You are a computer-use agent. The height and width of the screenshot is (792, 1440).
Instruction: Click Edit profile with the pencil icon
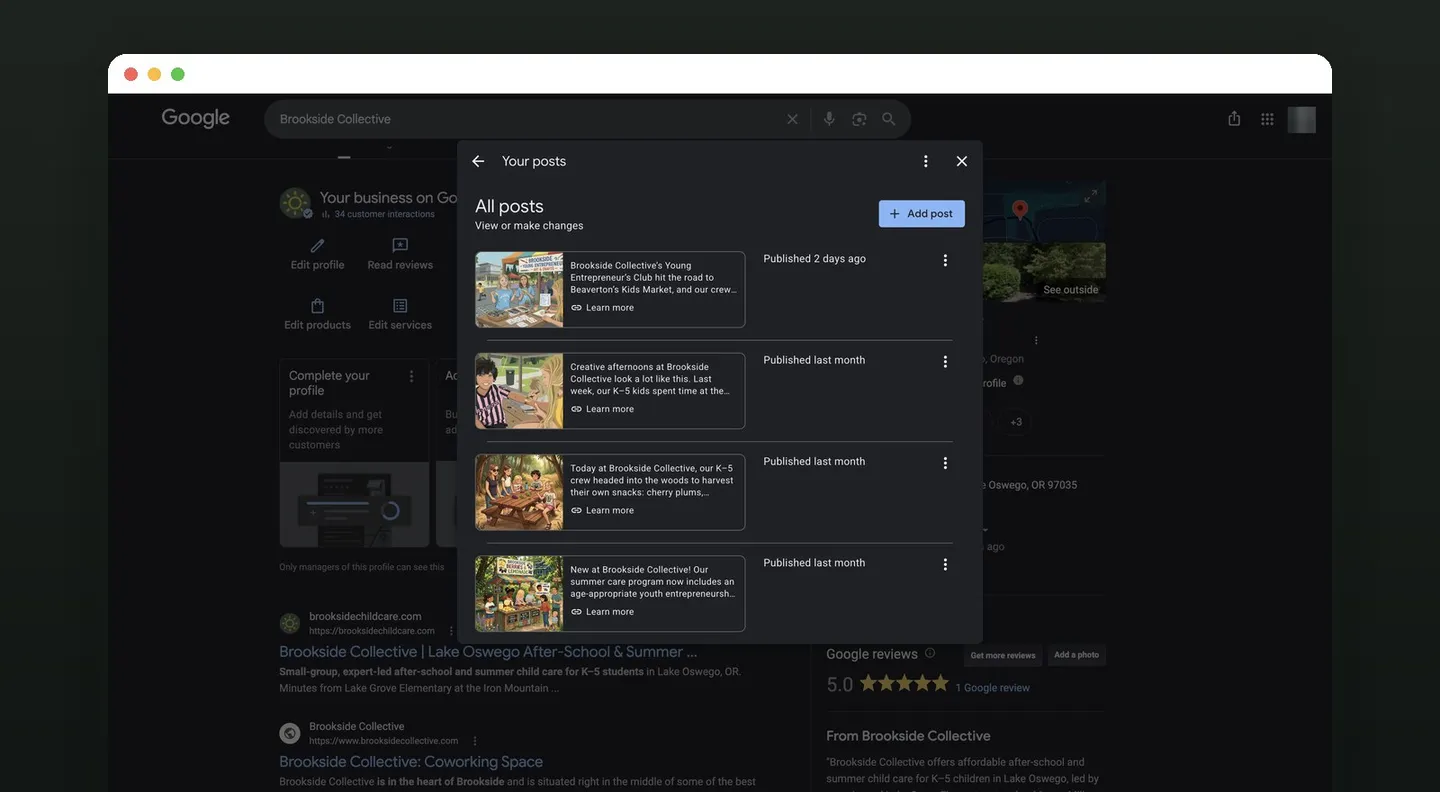[317, 254]
